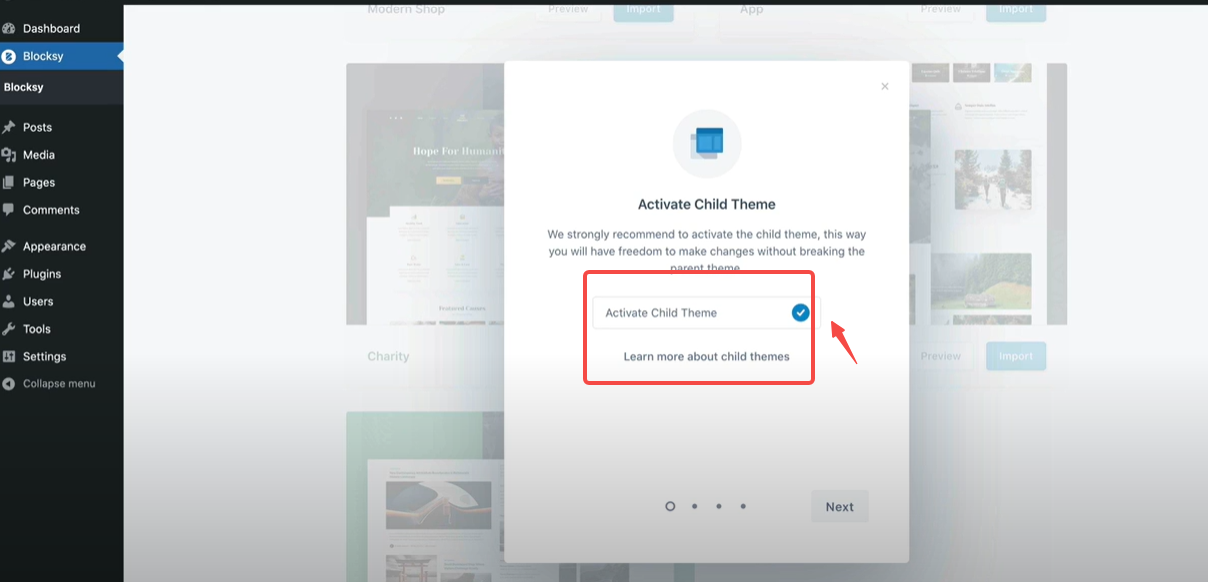Click the Next button
The width and height of the screenshot is (1208, 582).
839,506
